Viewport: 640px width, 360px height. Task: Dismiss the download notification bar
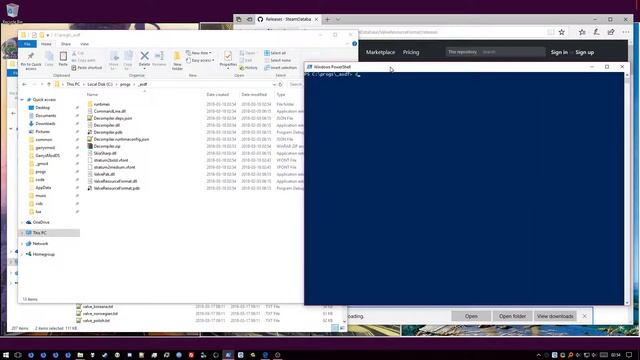click(584, 316)
